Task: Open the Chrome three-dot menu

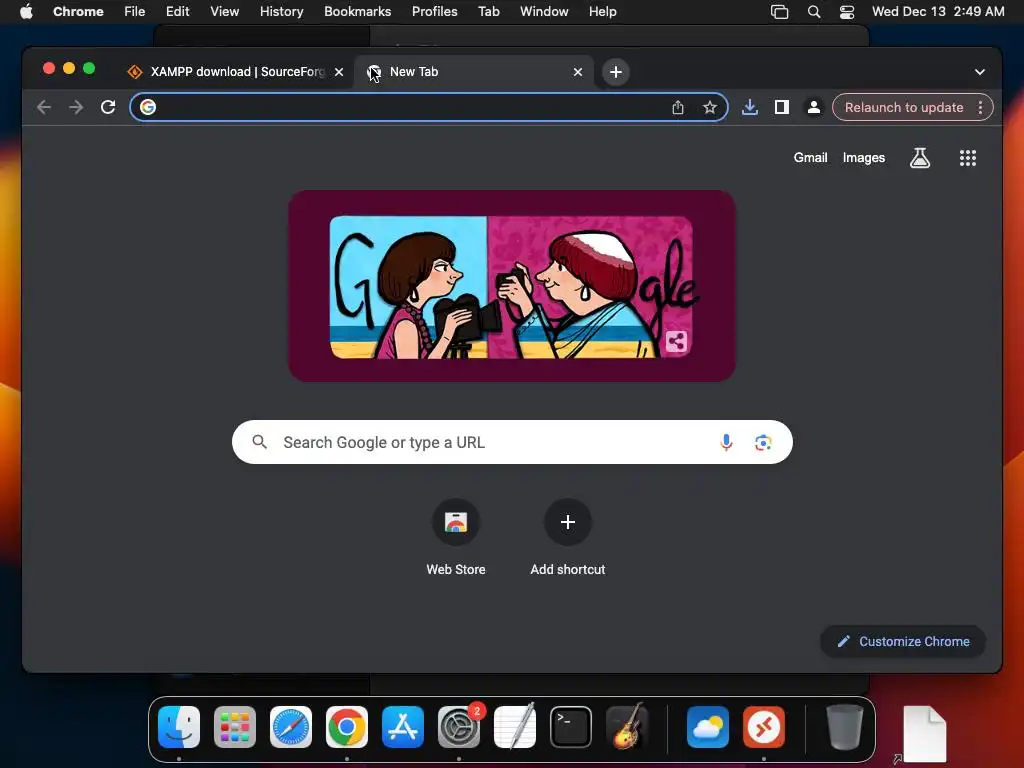Action: click(x=980, y=107)
